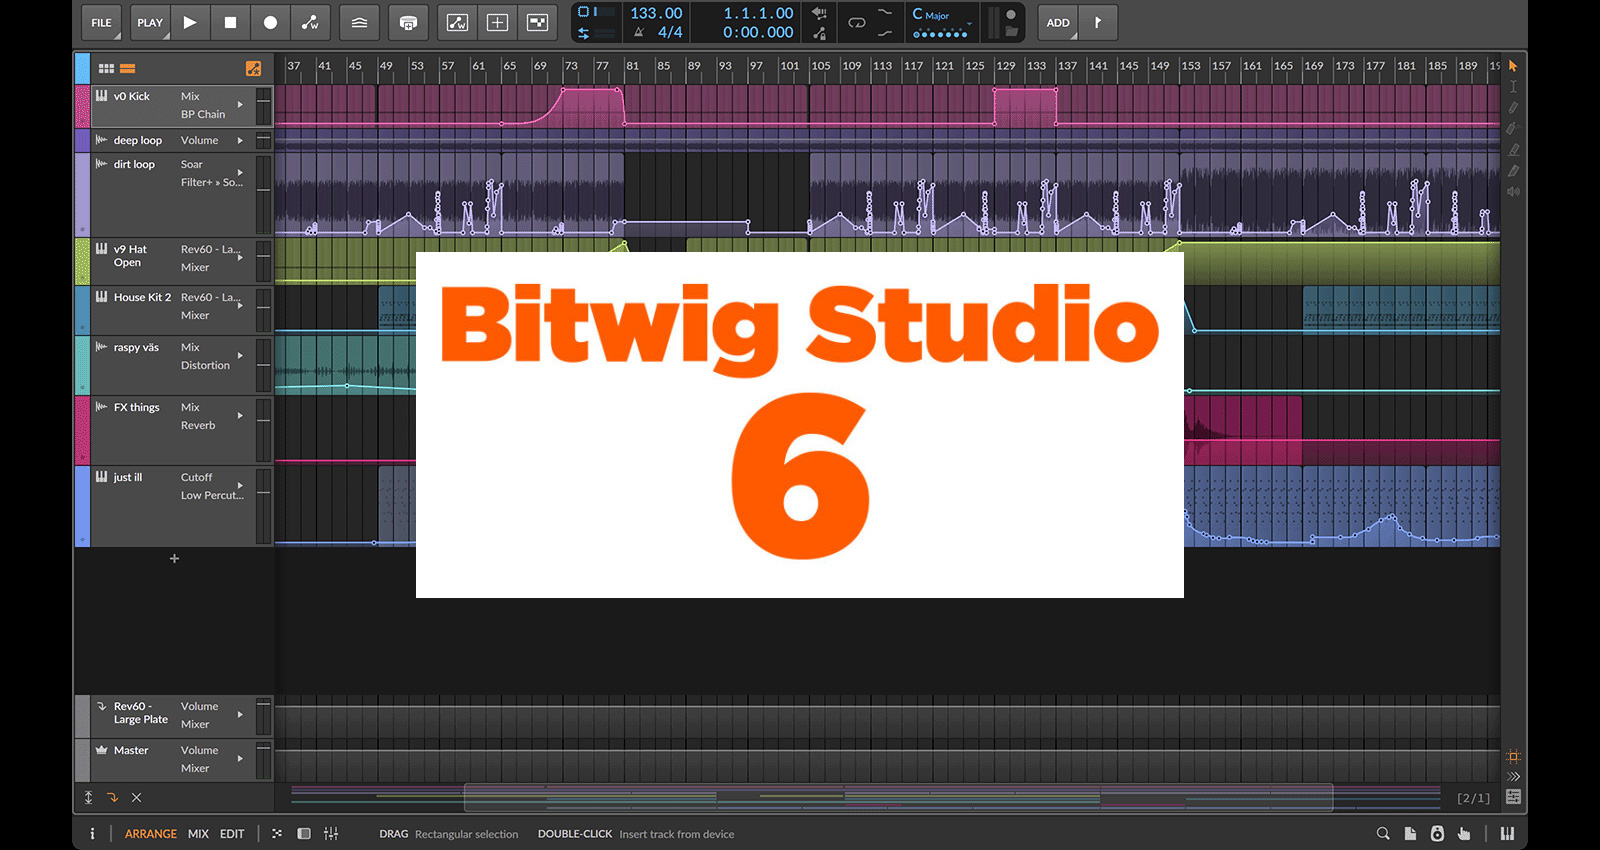Open the browser search magnifier icon
The image size is (1600, 850).
pyautogui.click(x=1383, y=833)
